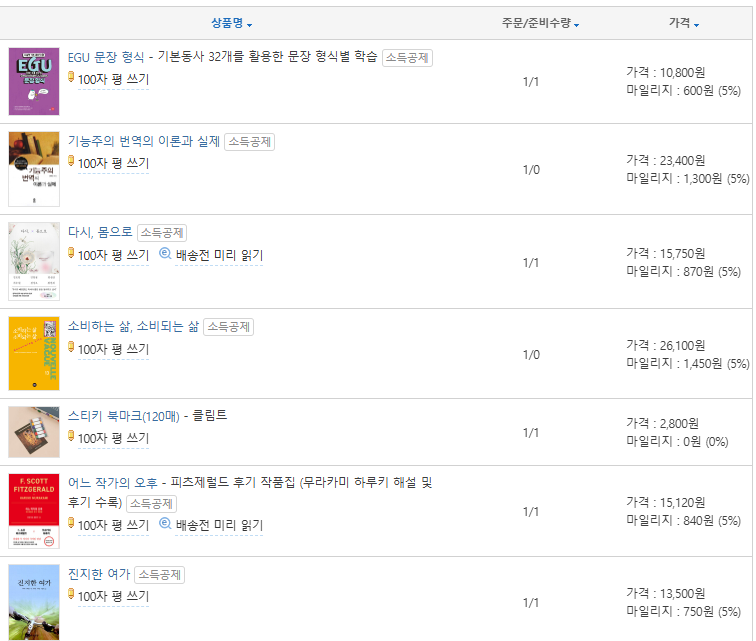
Task: Sort by 상품명 column header
Action: pos(231,23)
